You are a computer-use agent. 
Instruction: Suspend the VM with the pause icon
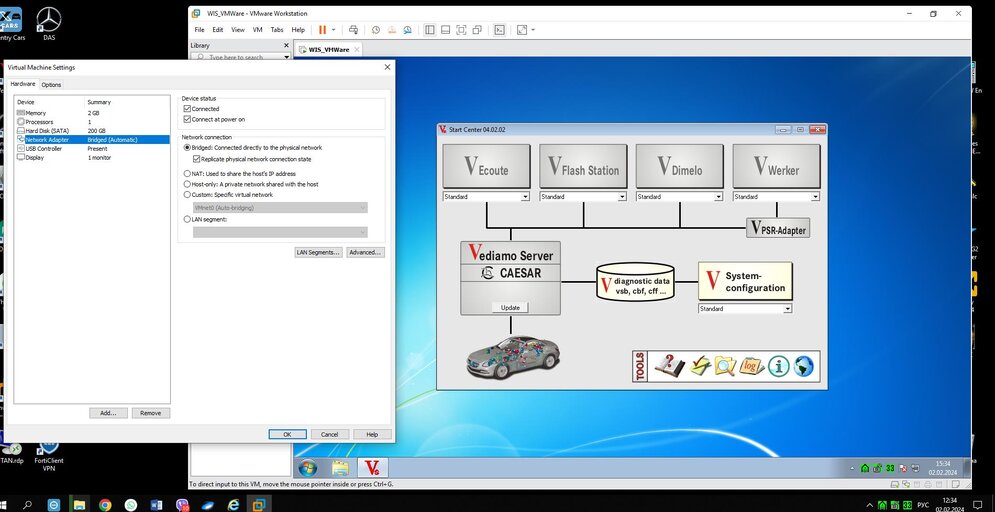(x=322, y=30)
